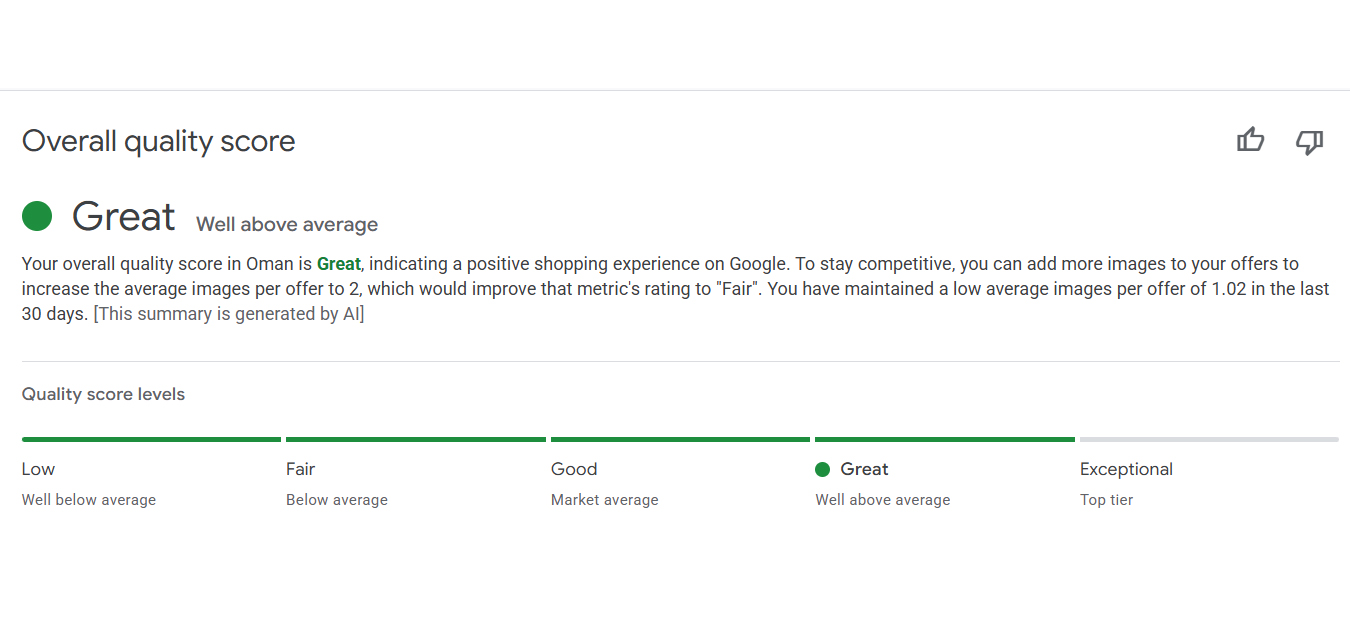Click the green bar above Good level
Image resolution: width=1350 pixels, height=625 pixels.
[x=680, y=439]
